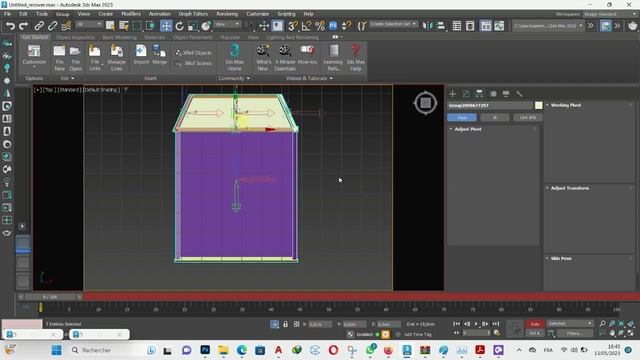
Task: Toggle the Auto key button
Action: pos(535,324)
